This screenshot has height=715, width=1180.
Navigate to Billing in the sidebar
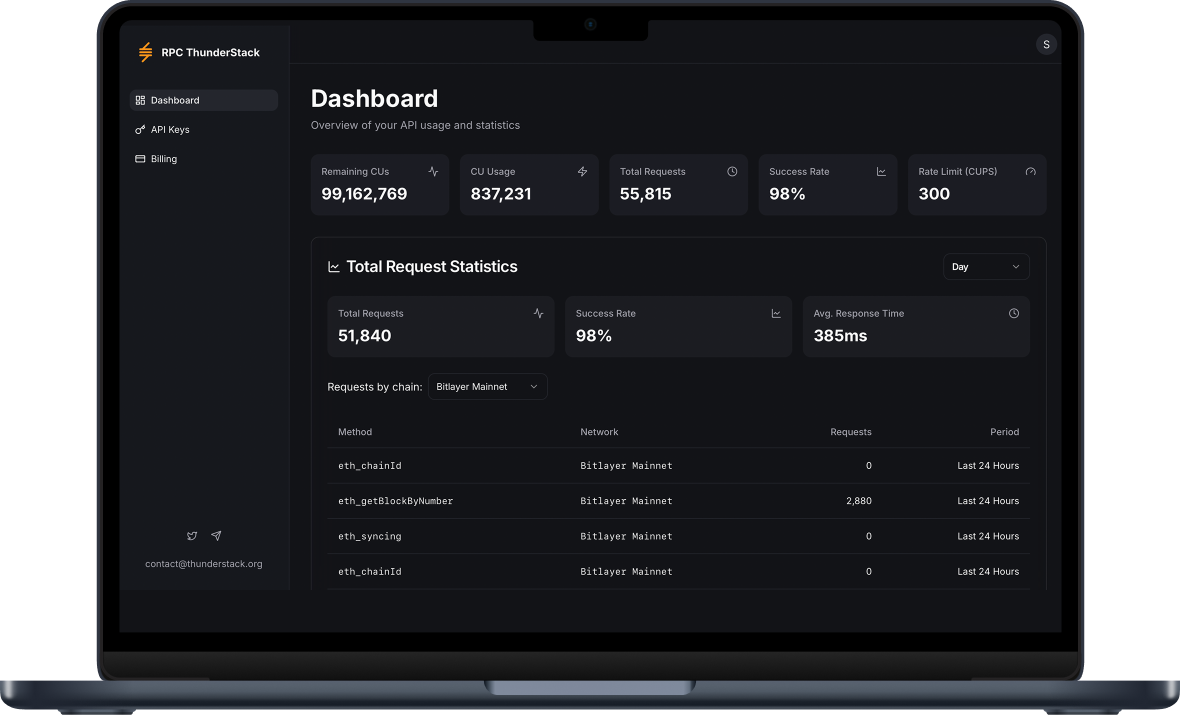(x=163, y=159)
